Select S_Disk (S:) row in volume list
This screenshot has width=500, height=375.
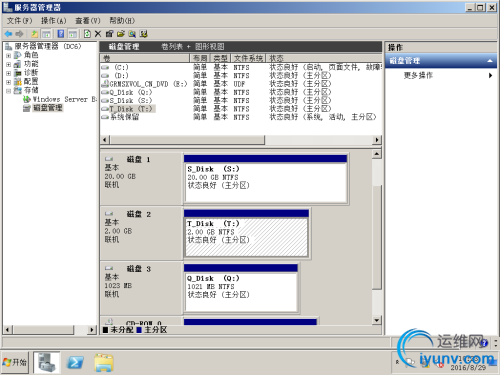coord(241,101)
